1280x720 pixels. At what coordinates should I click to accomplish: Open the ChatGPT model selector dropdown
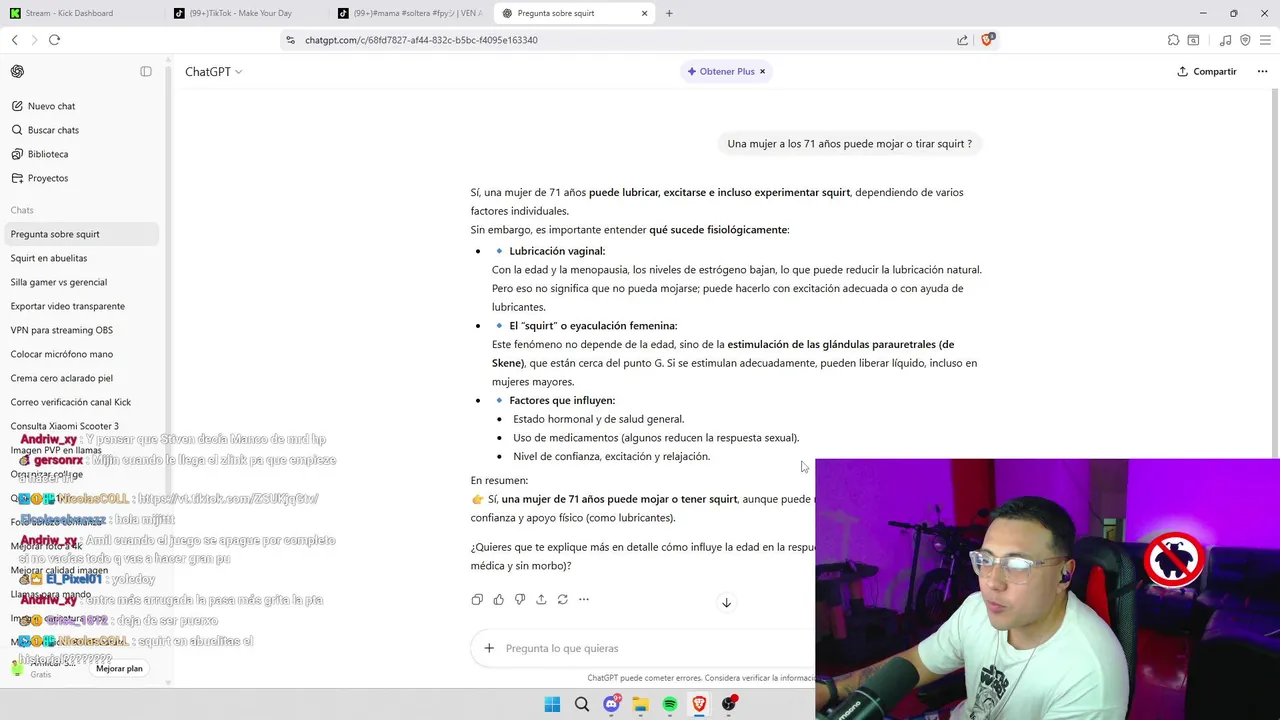(x=213, y=71)
